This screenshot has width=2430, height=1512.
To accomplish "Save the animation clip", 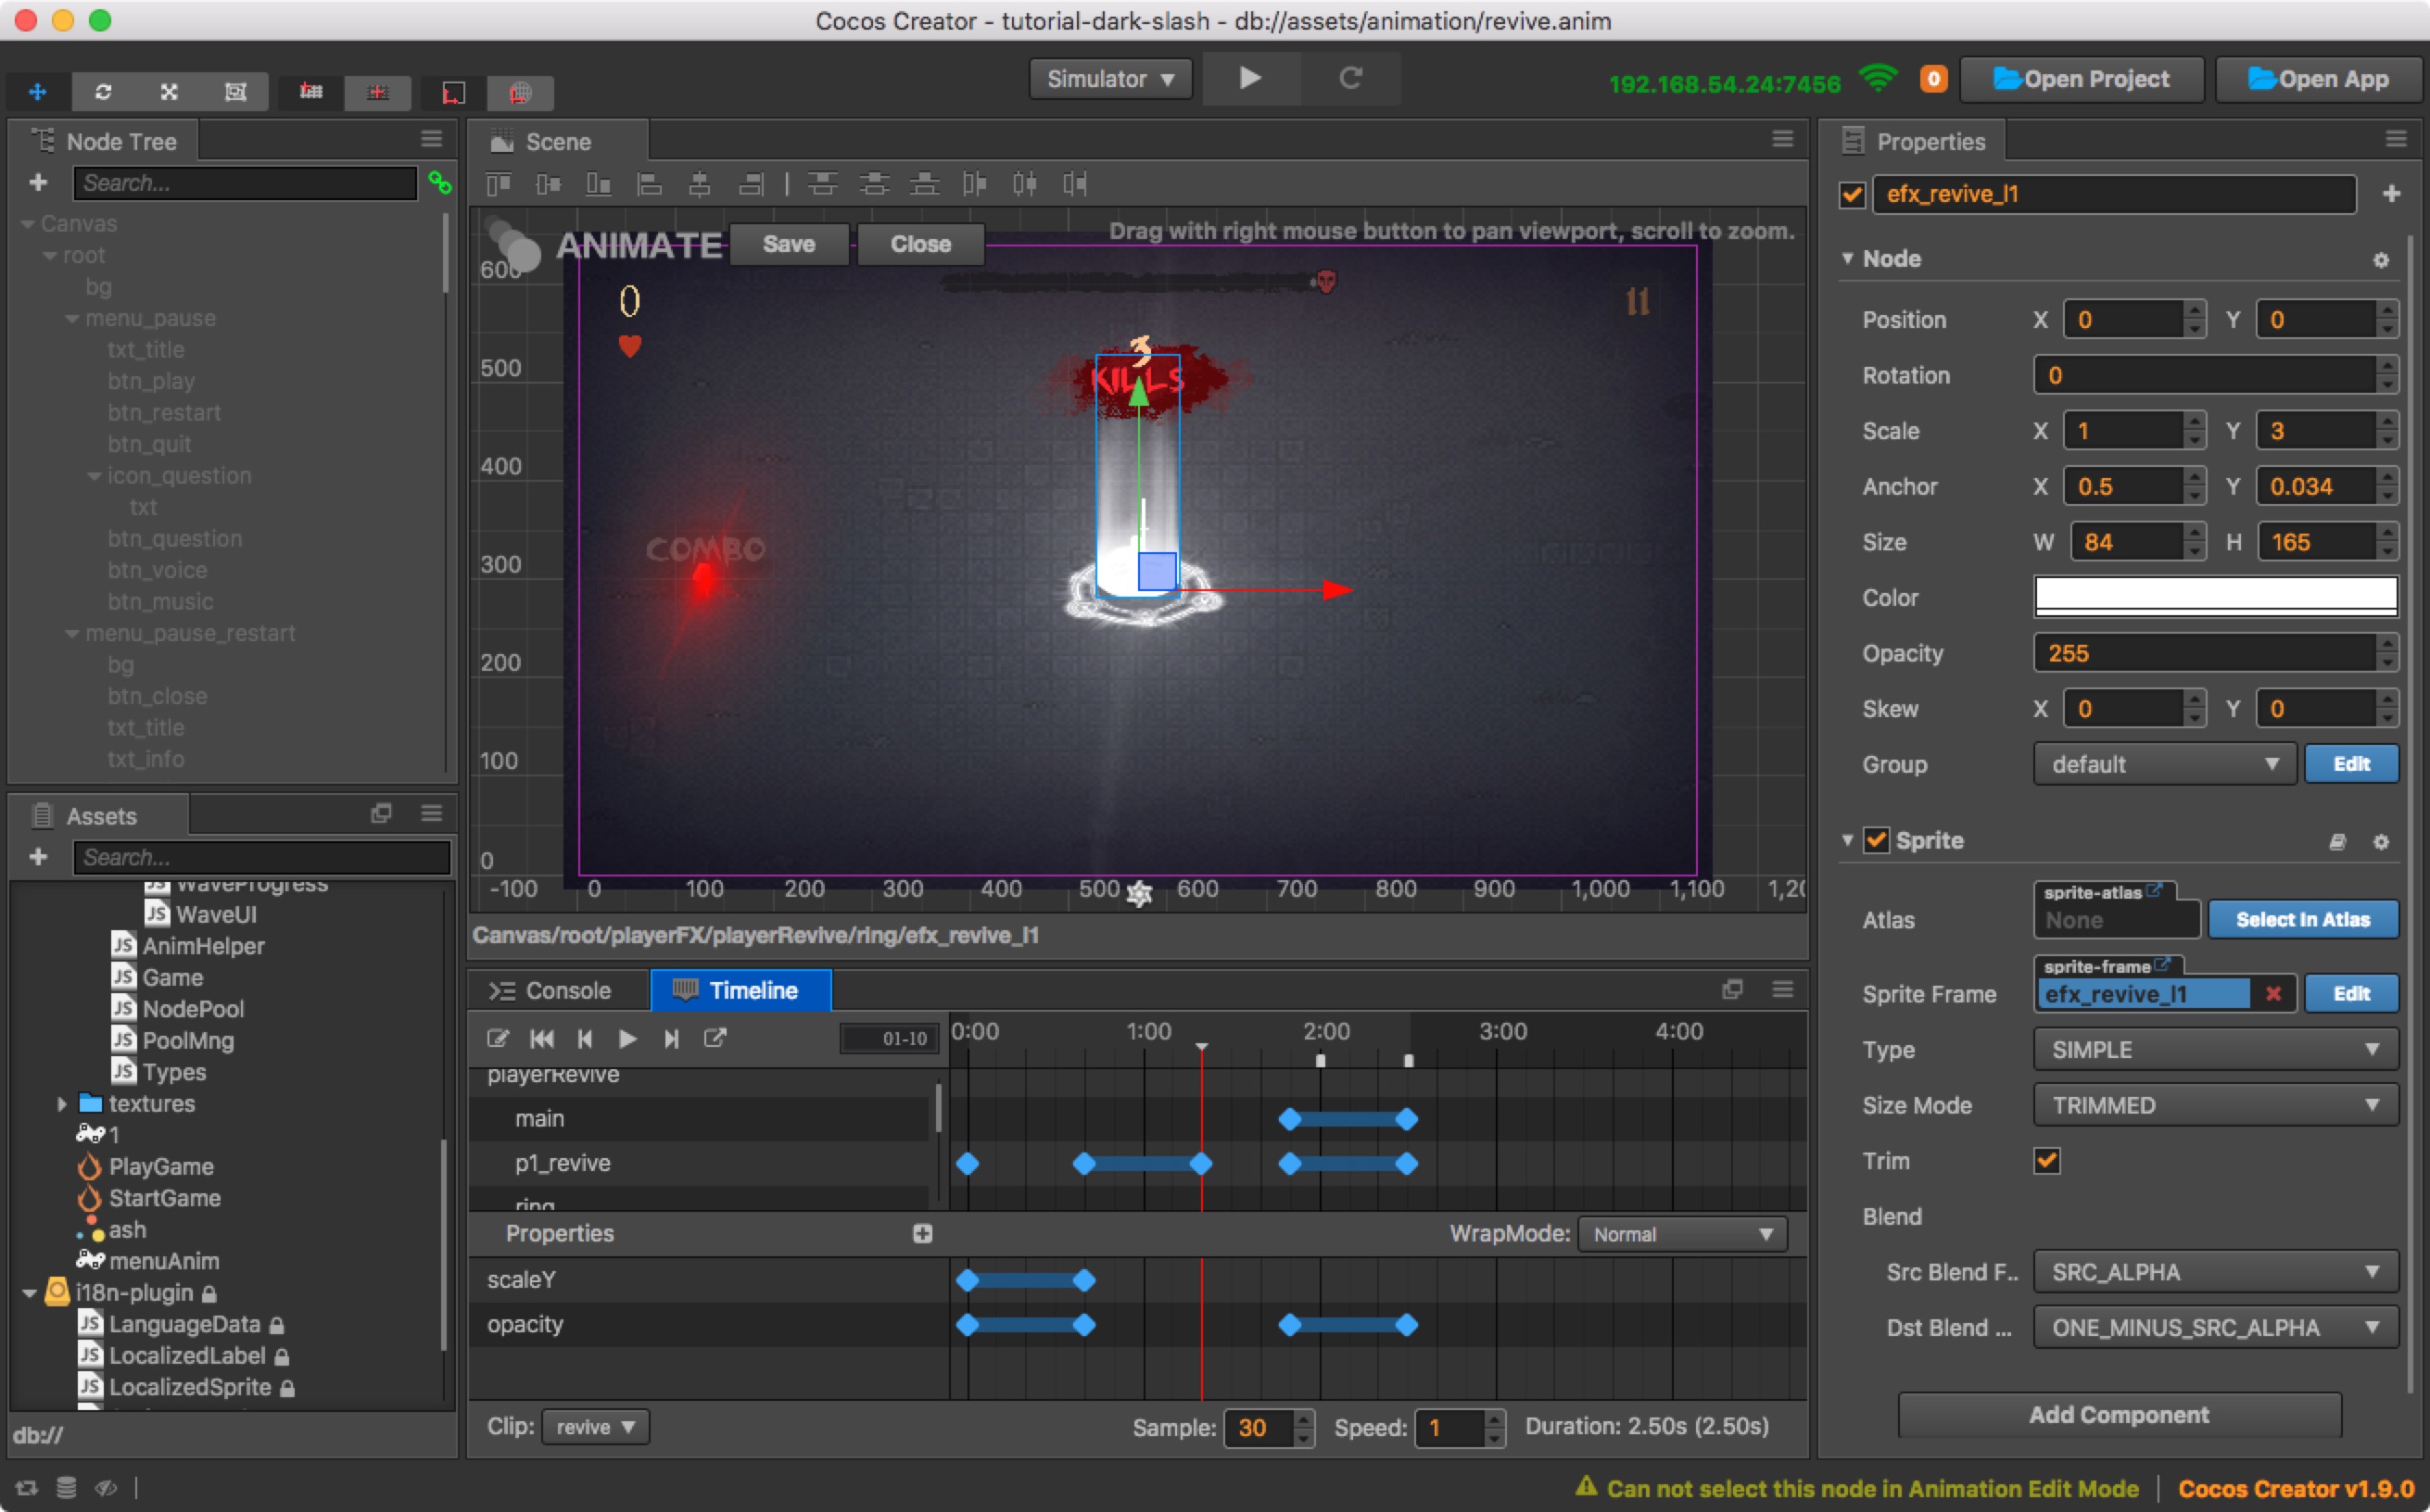I will tap(789, 244).
